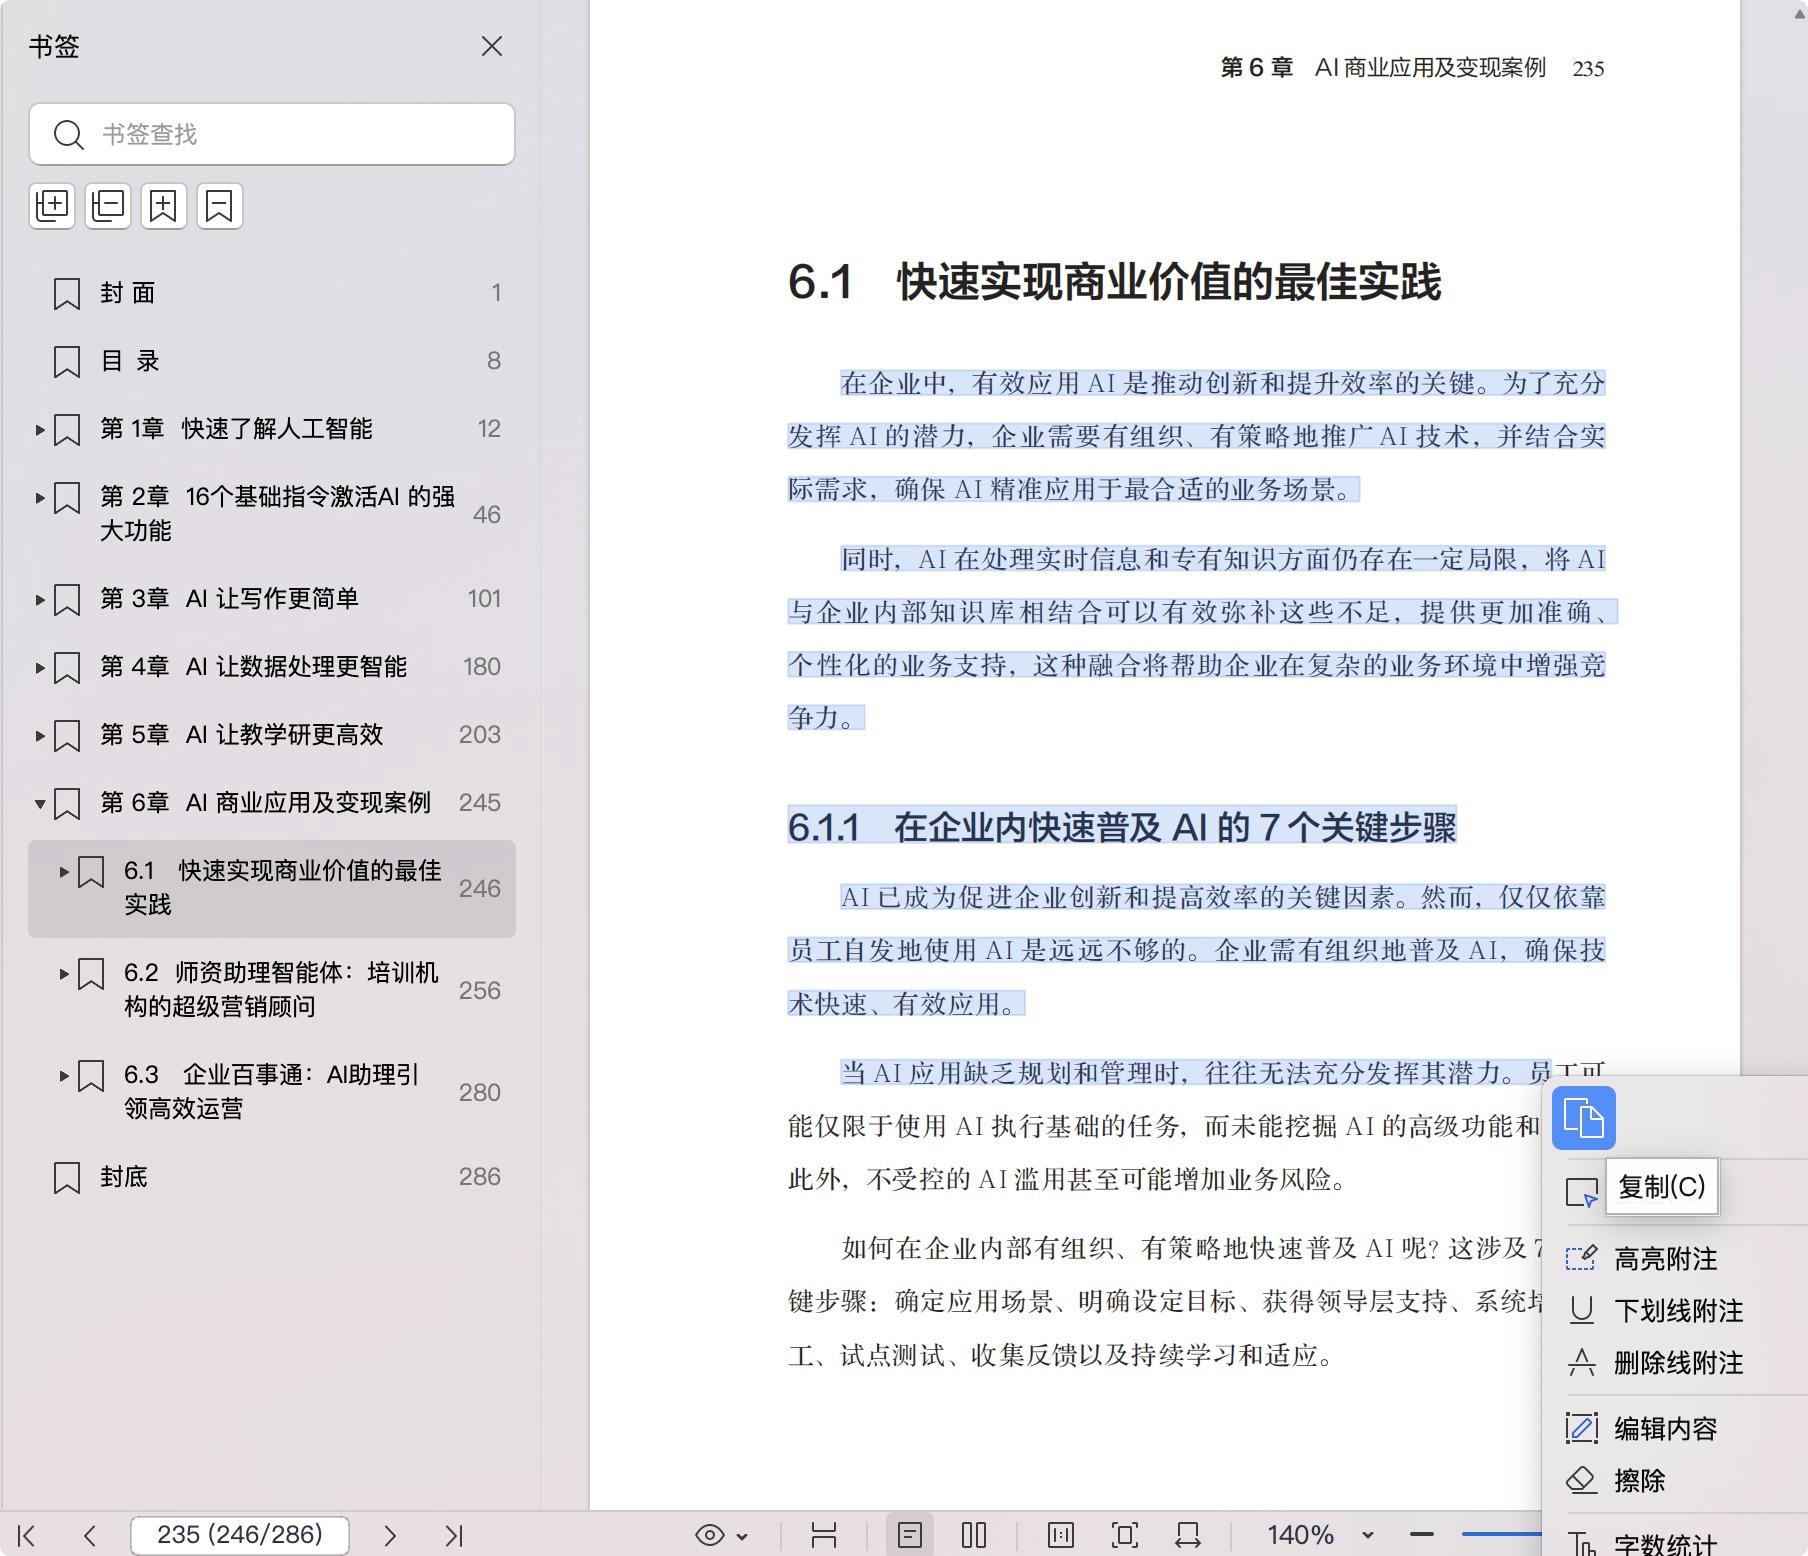The image size is (1808, 1556).
Task: Click the heading 6.1.1 在企业内快速普及AI
Action: click(1122, 827)
